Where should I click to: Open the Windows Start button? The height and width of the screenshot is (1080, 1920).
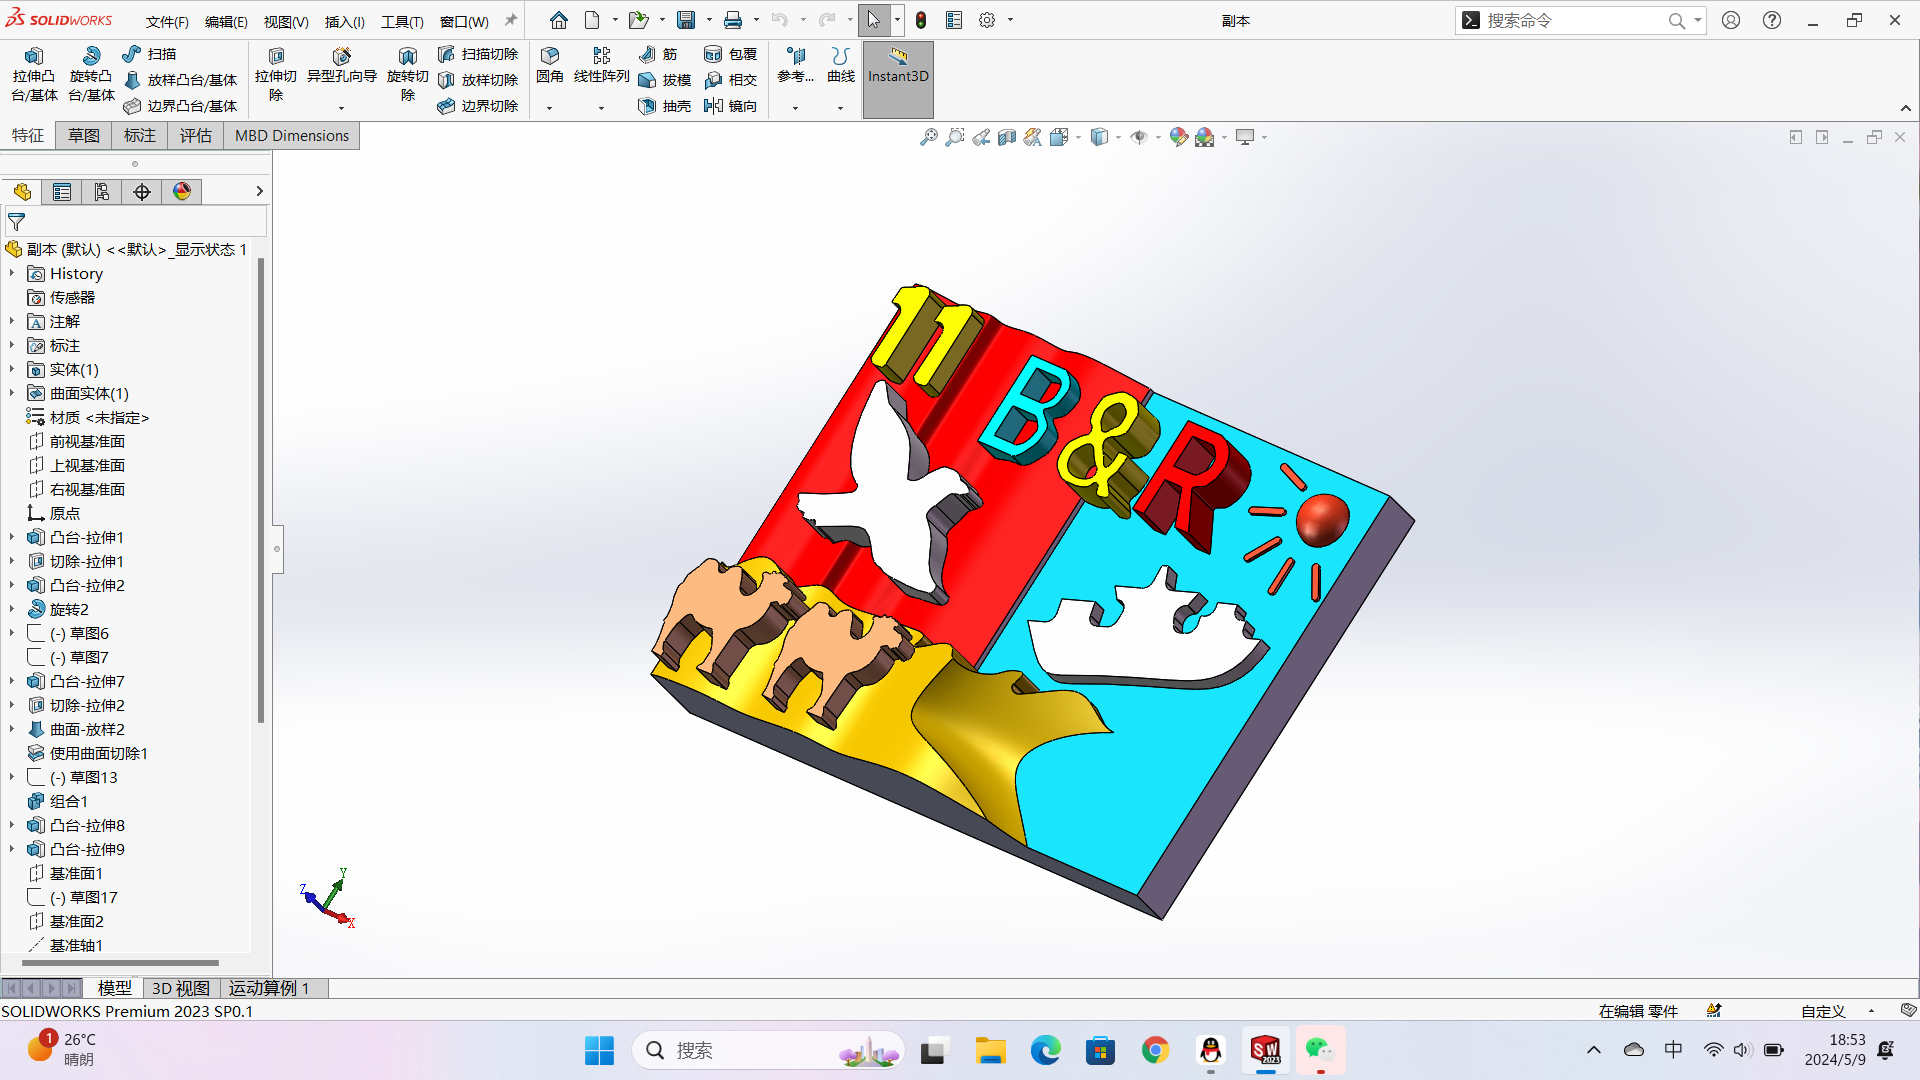coord(599,1050)
